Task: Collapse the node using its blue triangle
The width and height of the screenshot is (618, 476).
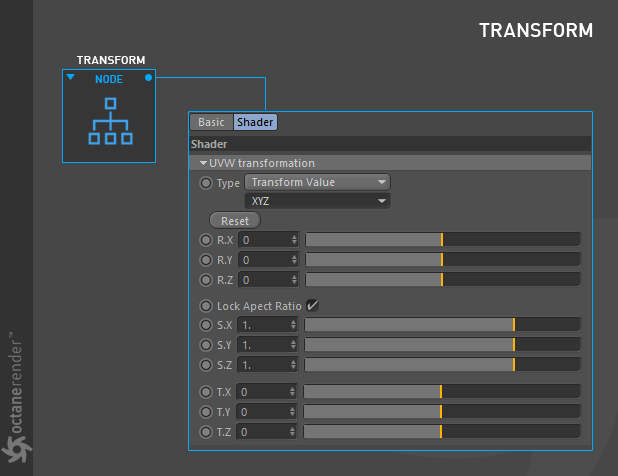Action: (71, 76)
